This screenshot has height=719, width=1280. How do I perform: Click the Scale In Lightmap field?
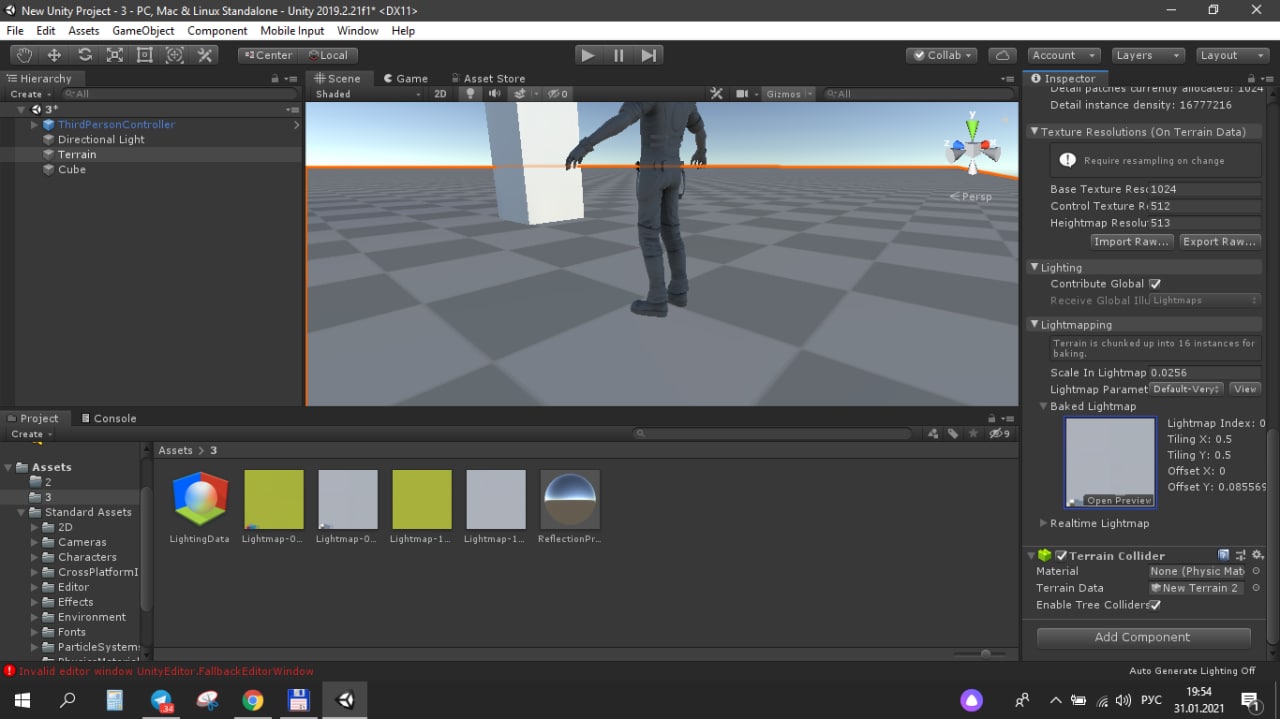(x=1204, y=372)
